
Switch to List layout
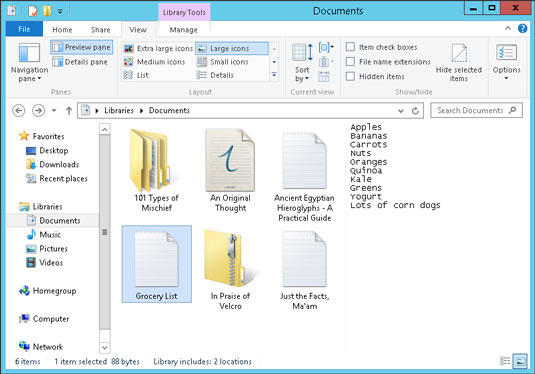(x=136, y=75)
